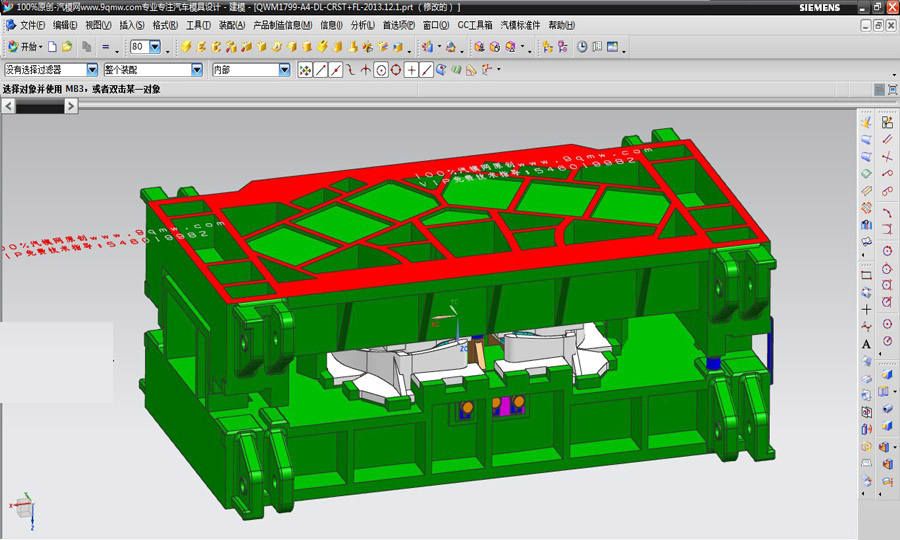Click the Open file folder icon
This screenshot has height=540, width=900.
click(67, 47)
